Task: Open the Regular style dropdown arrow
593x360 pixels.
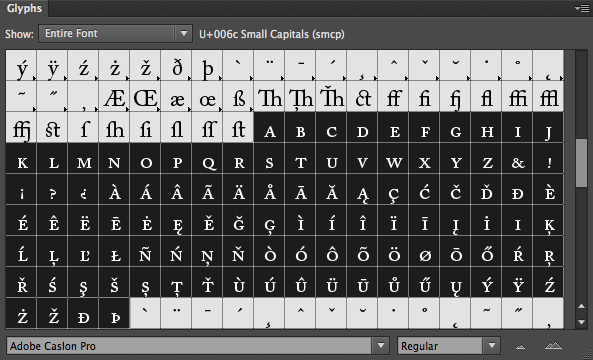Action: (x=492, y=346)
